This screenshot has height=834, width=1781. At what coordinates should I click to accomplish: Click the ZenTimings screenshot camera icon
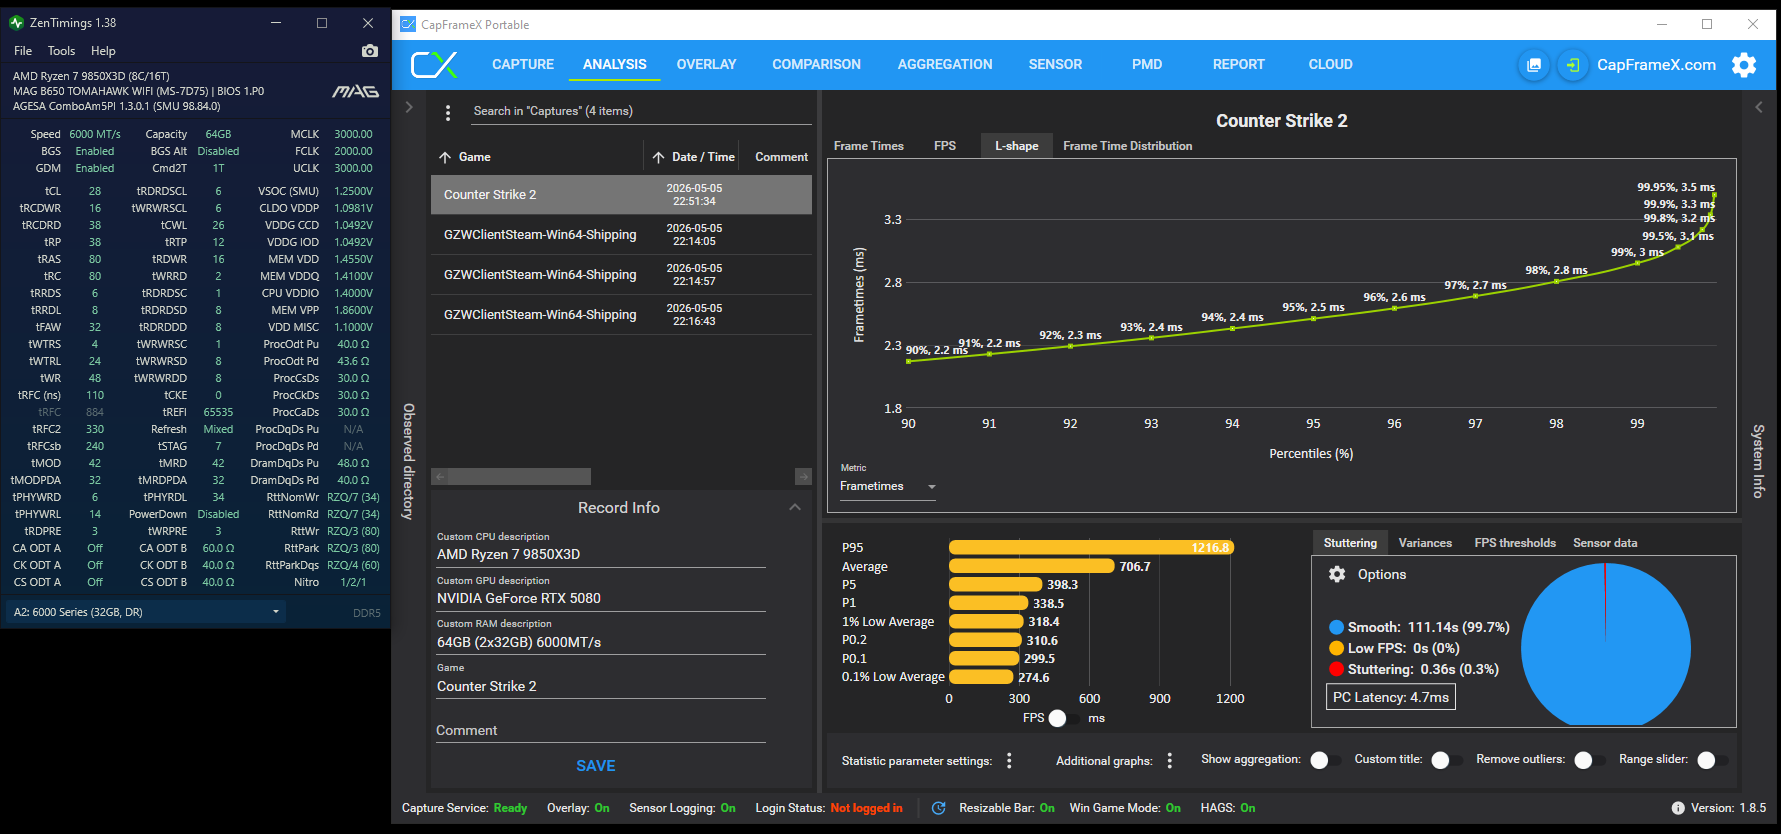pyautogui.click(x=370, y=51)
